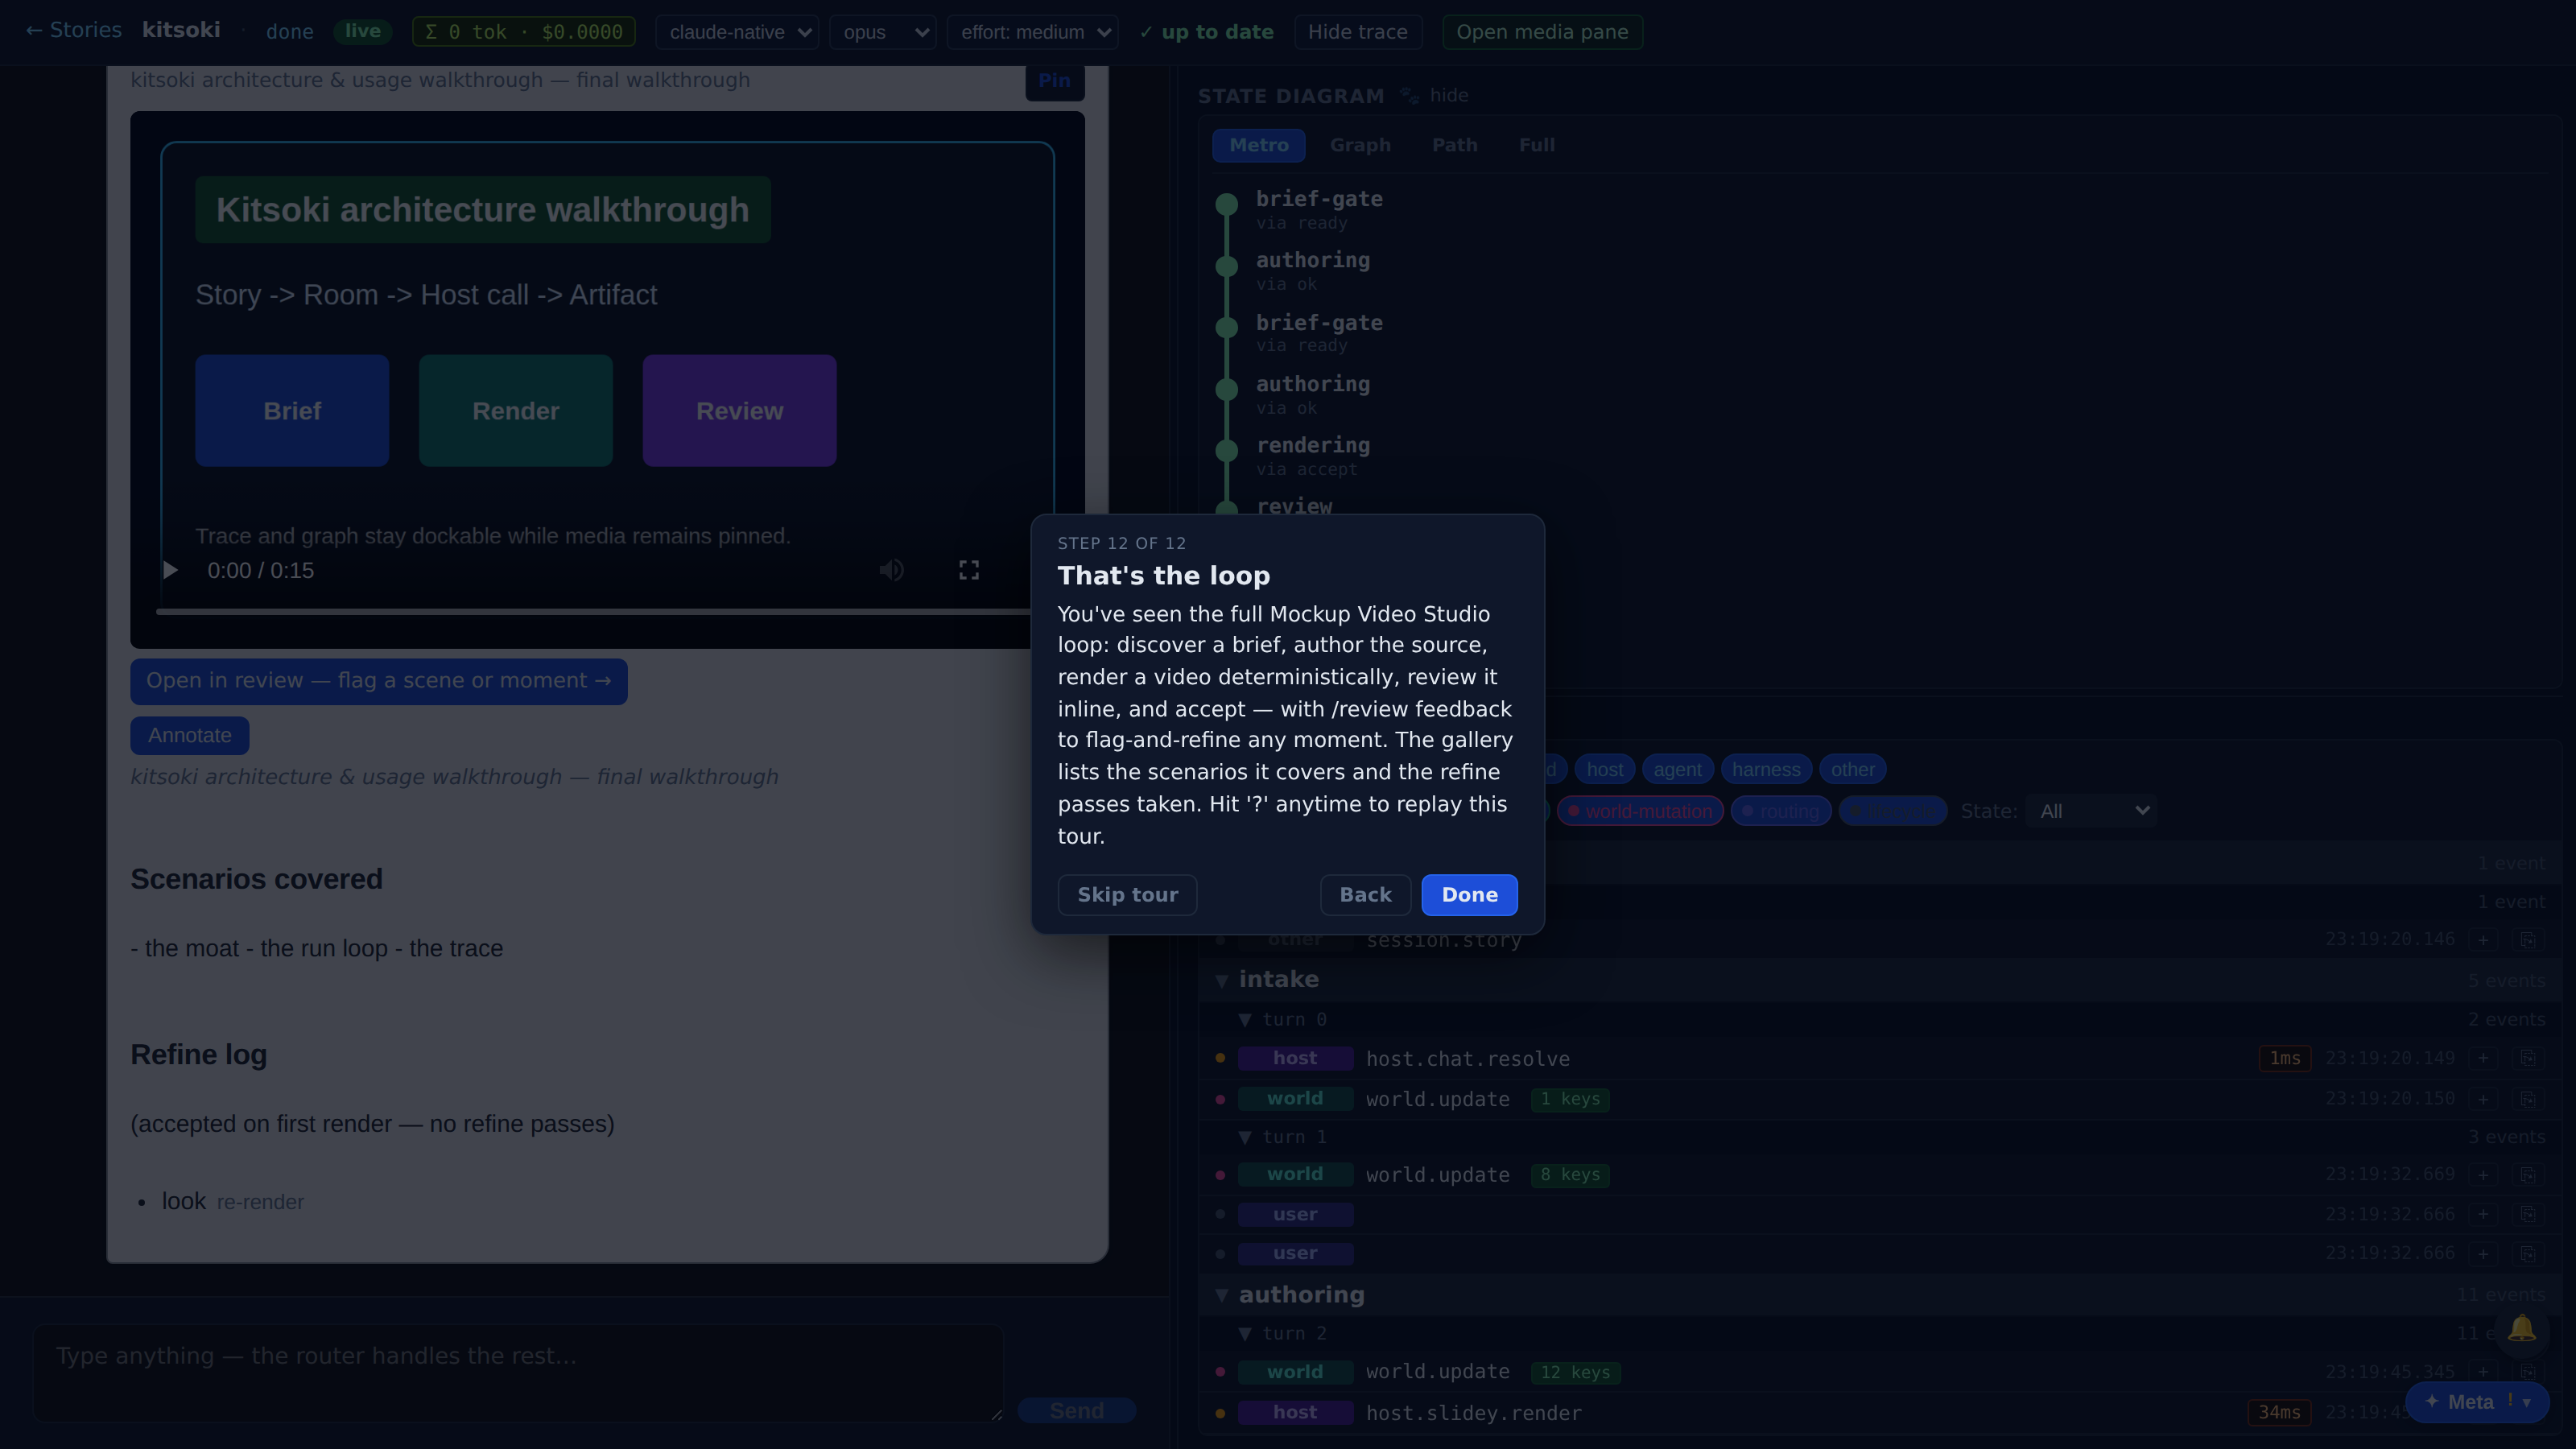Toggle the agent filter chip

1677,769
